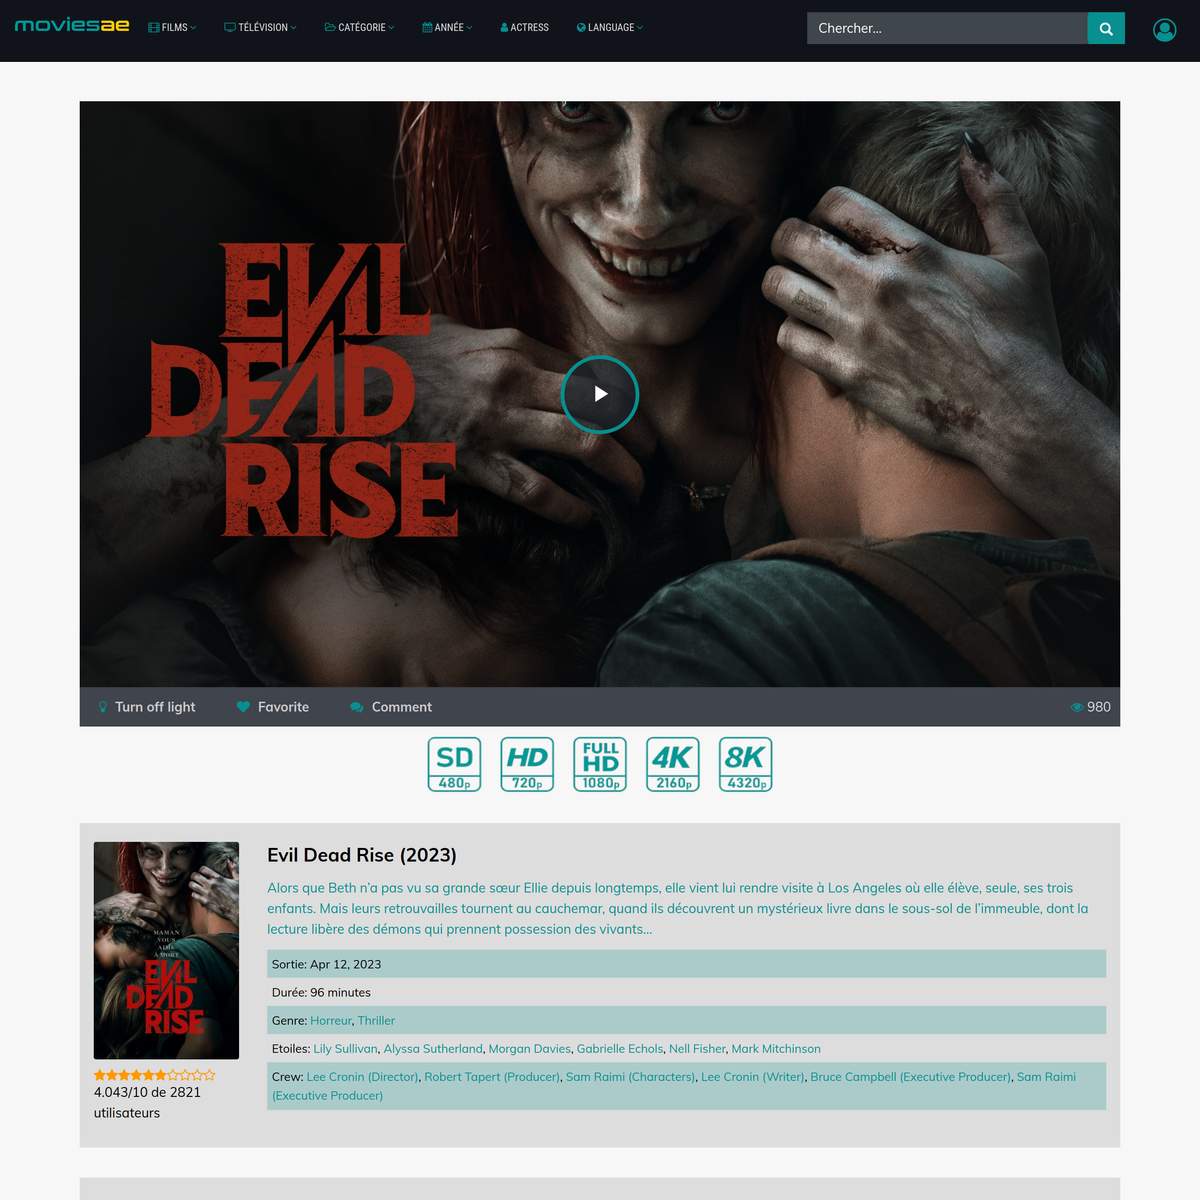Open Lily Sullivan's actor page

[345, 1049]
